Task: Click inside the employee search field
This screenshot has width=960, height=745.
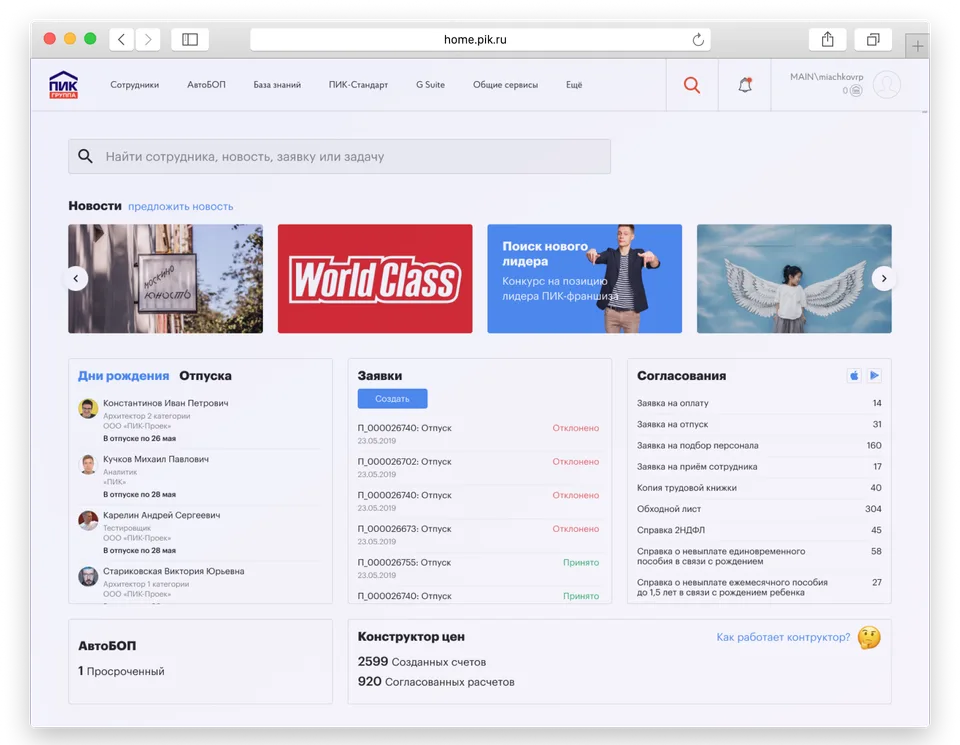Action: 340,156
